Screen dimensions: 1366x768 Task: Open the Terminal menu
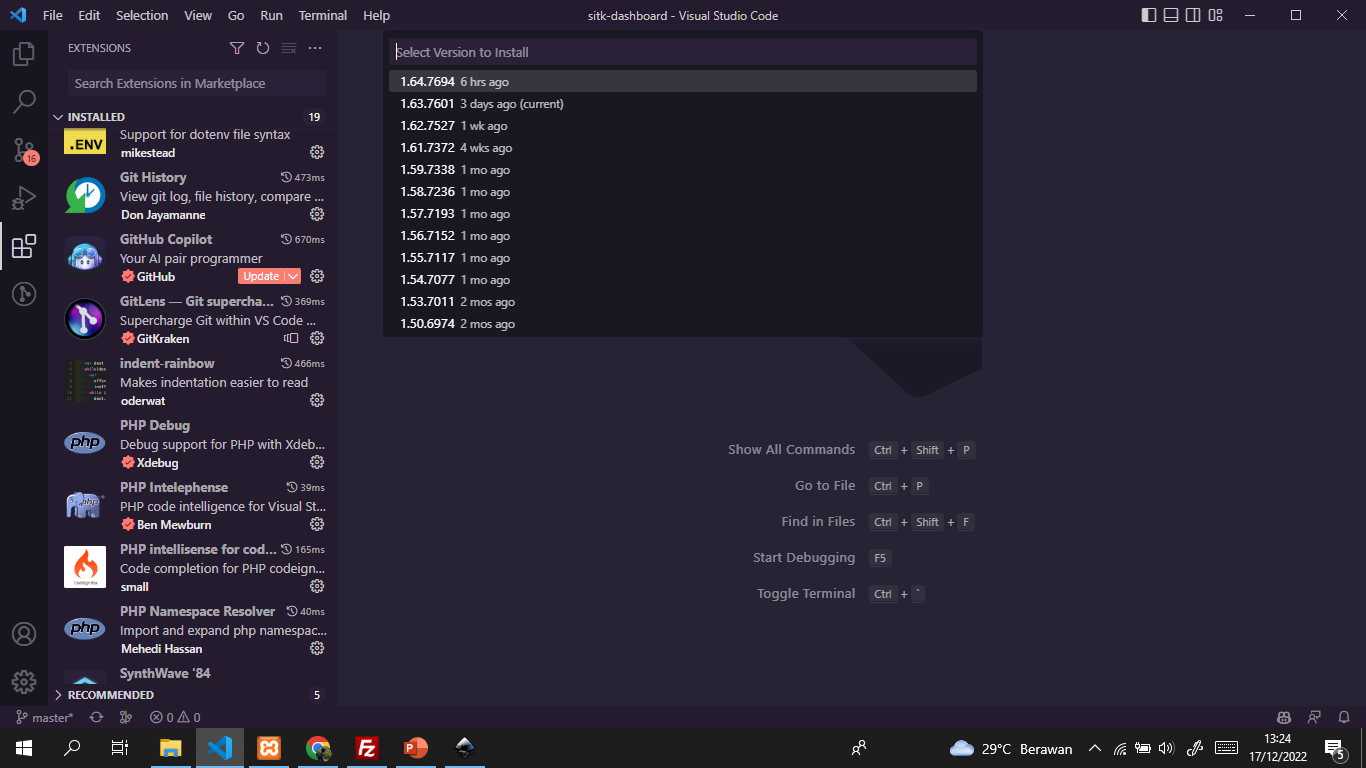point(323,15)
